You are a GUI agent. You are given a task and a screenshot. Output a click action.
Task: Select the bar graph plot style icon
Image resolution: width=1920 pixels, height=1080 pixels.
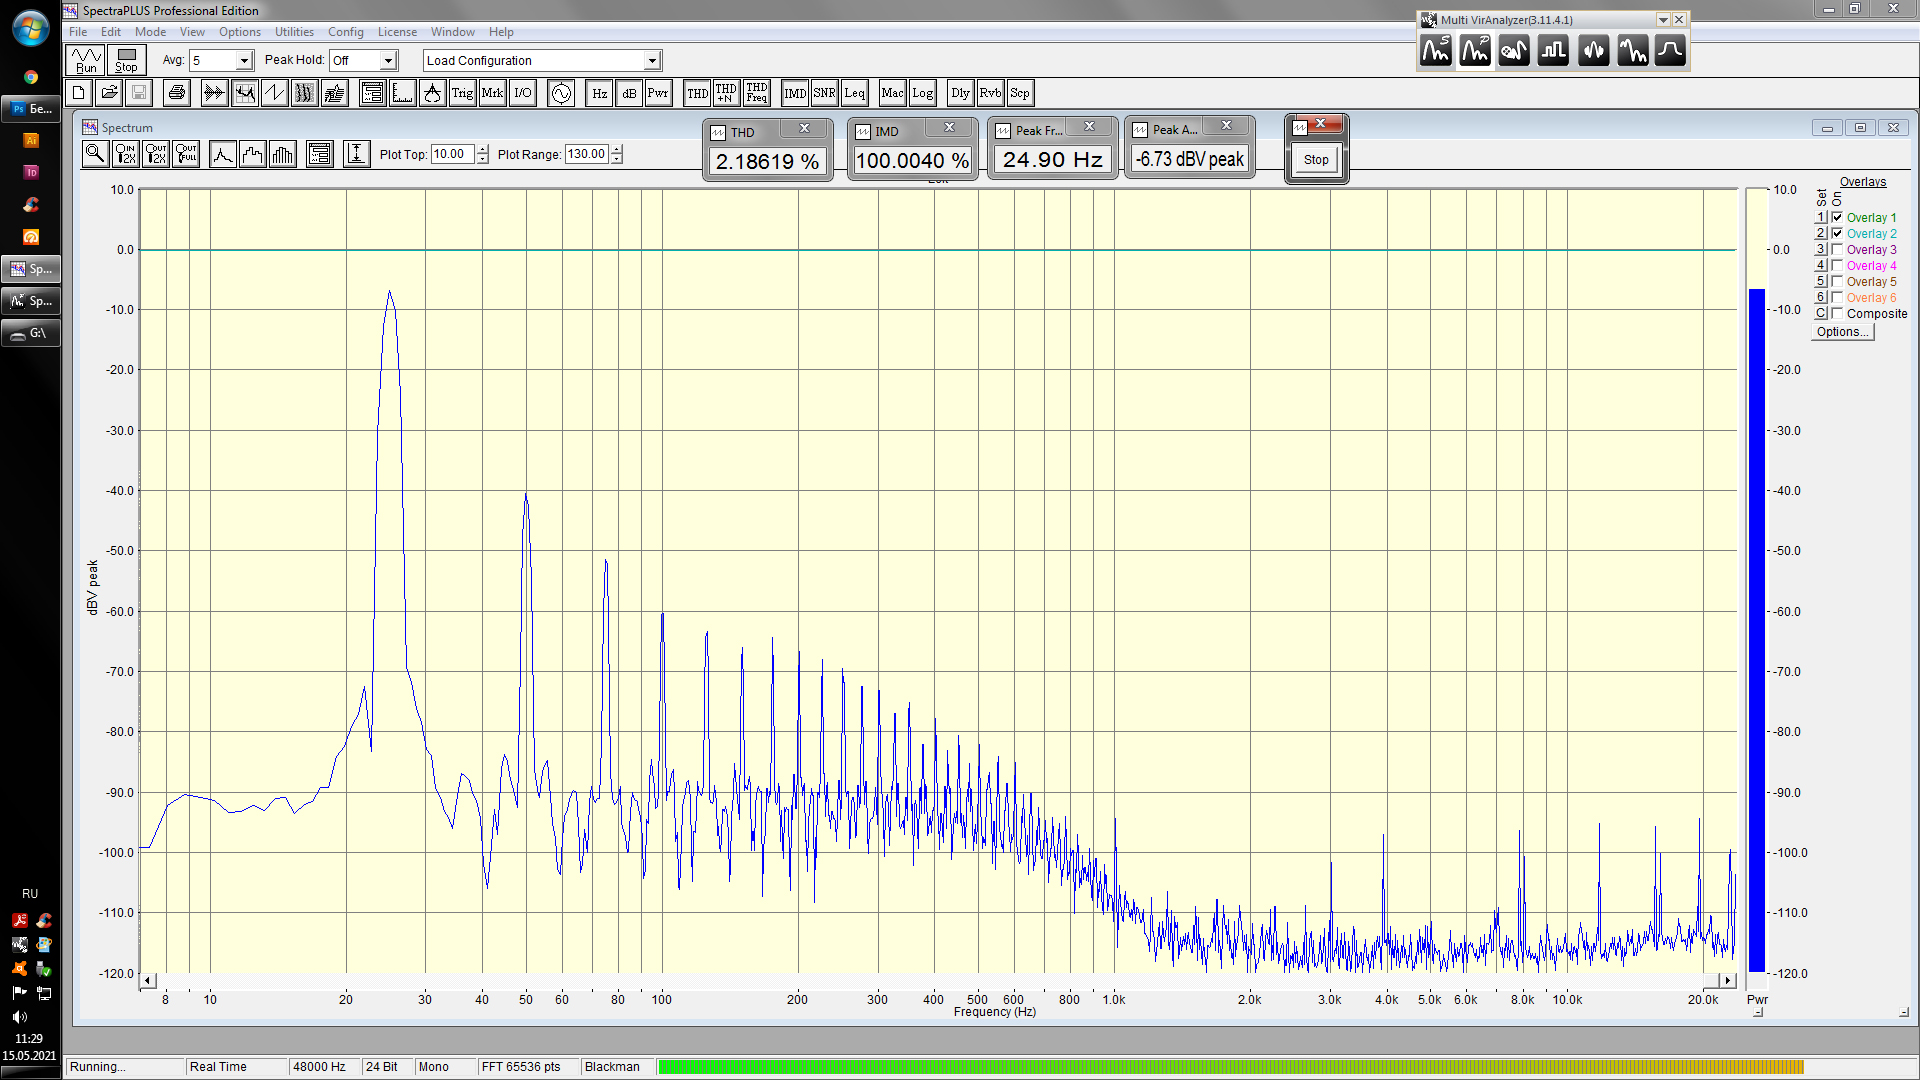coord(283,154)
